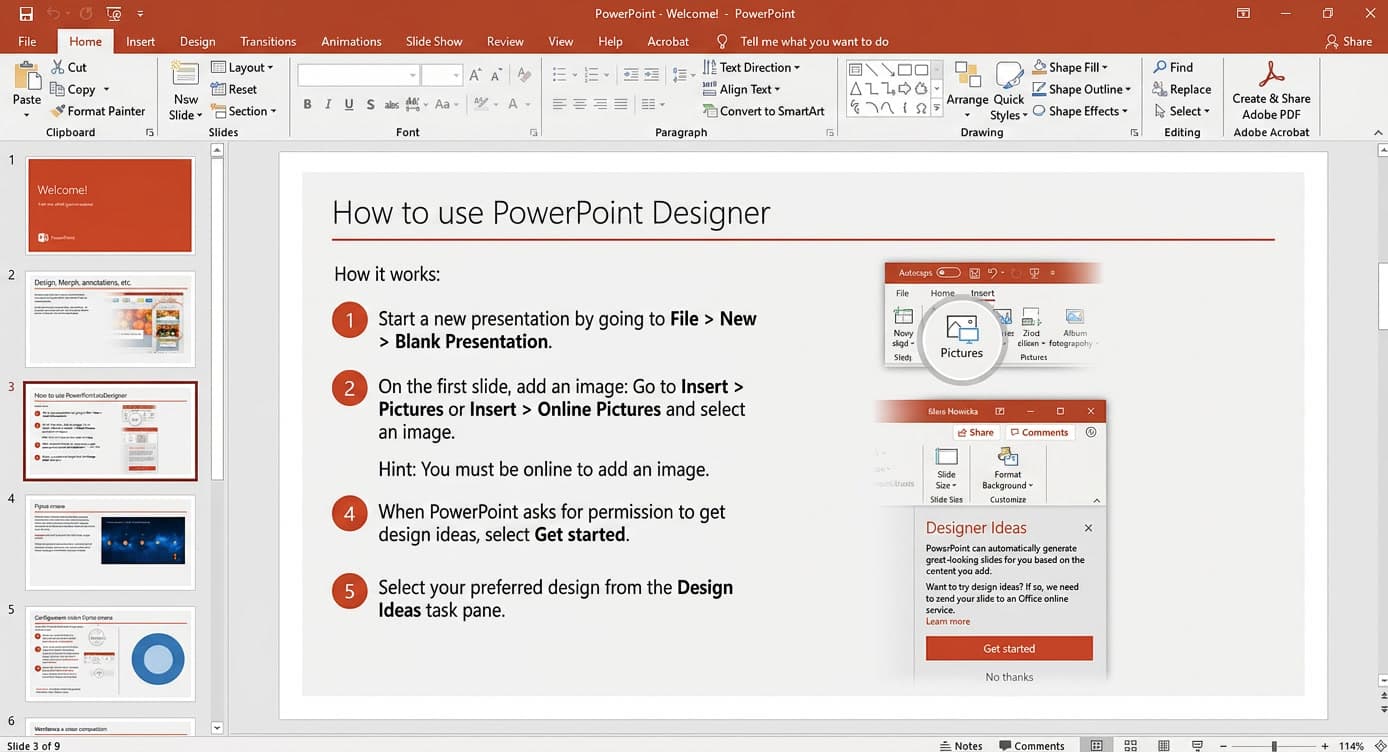
Task: Open the Find search tool
Action: pos(1173,67)
